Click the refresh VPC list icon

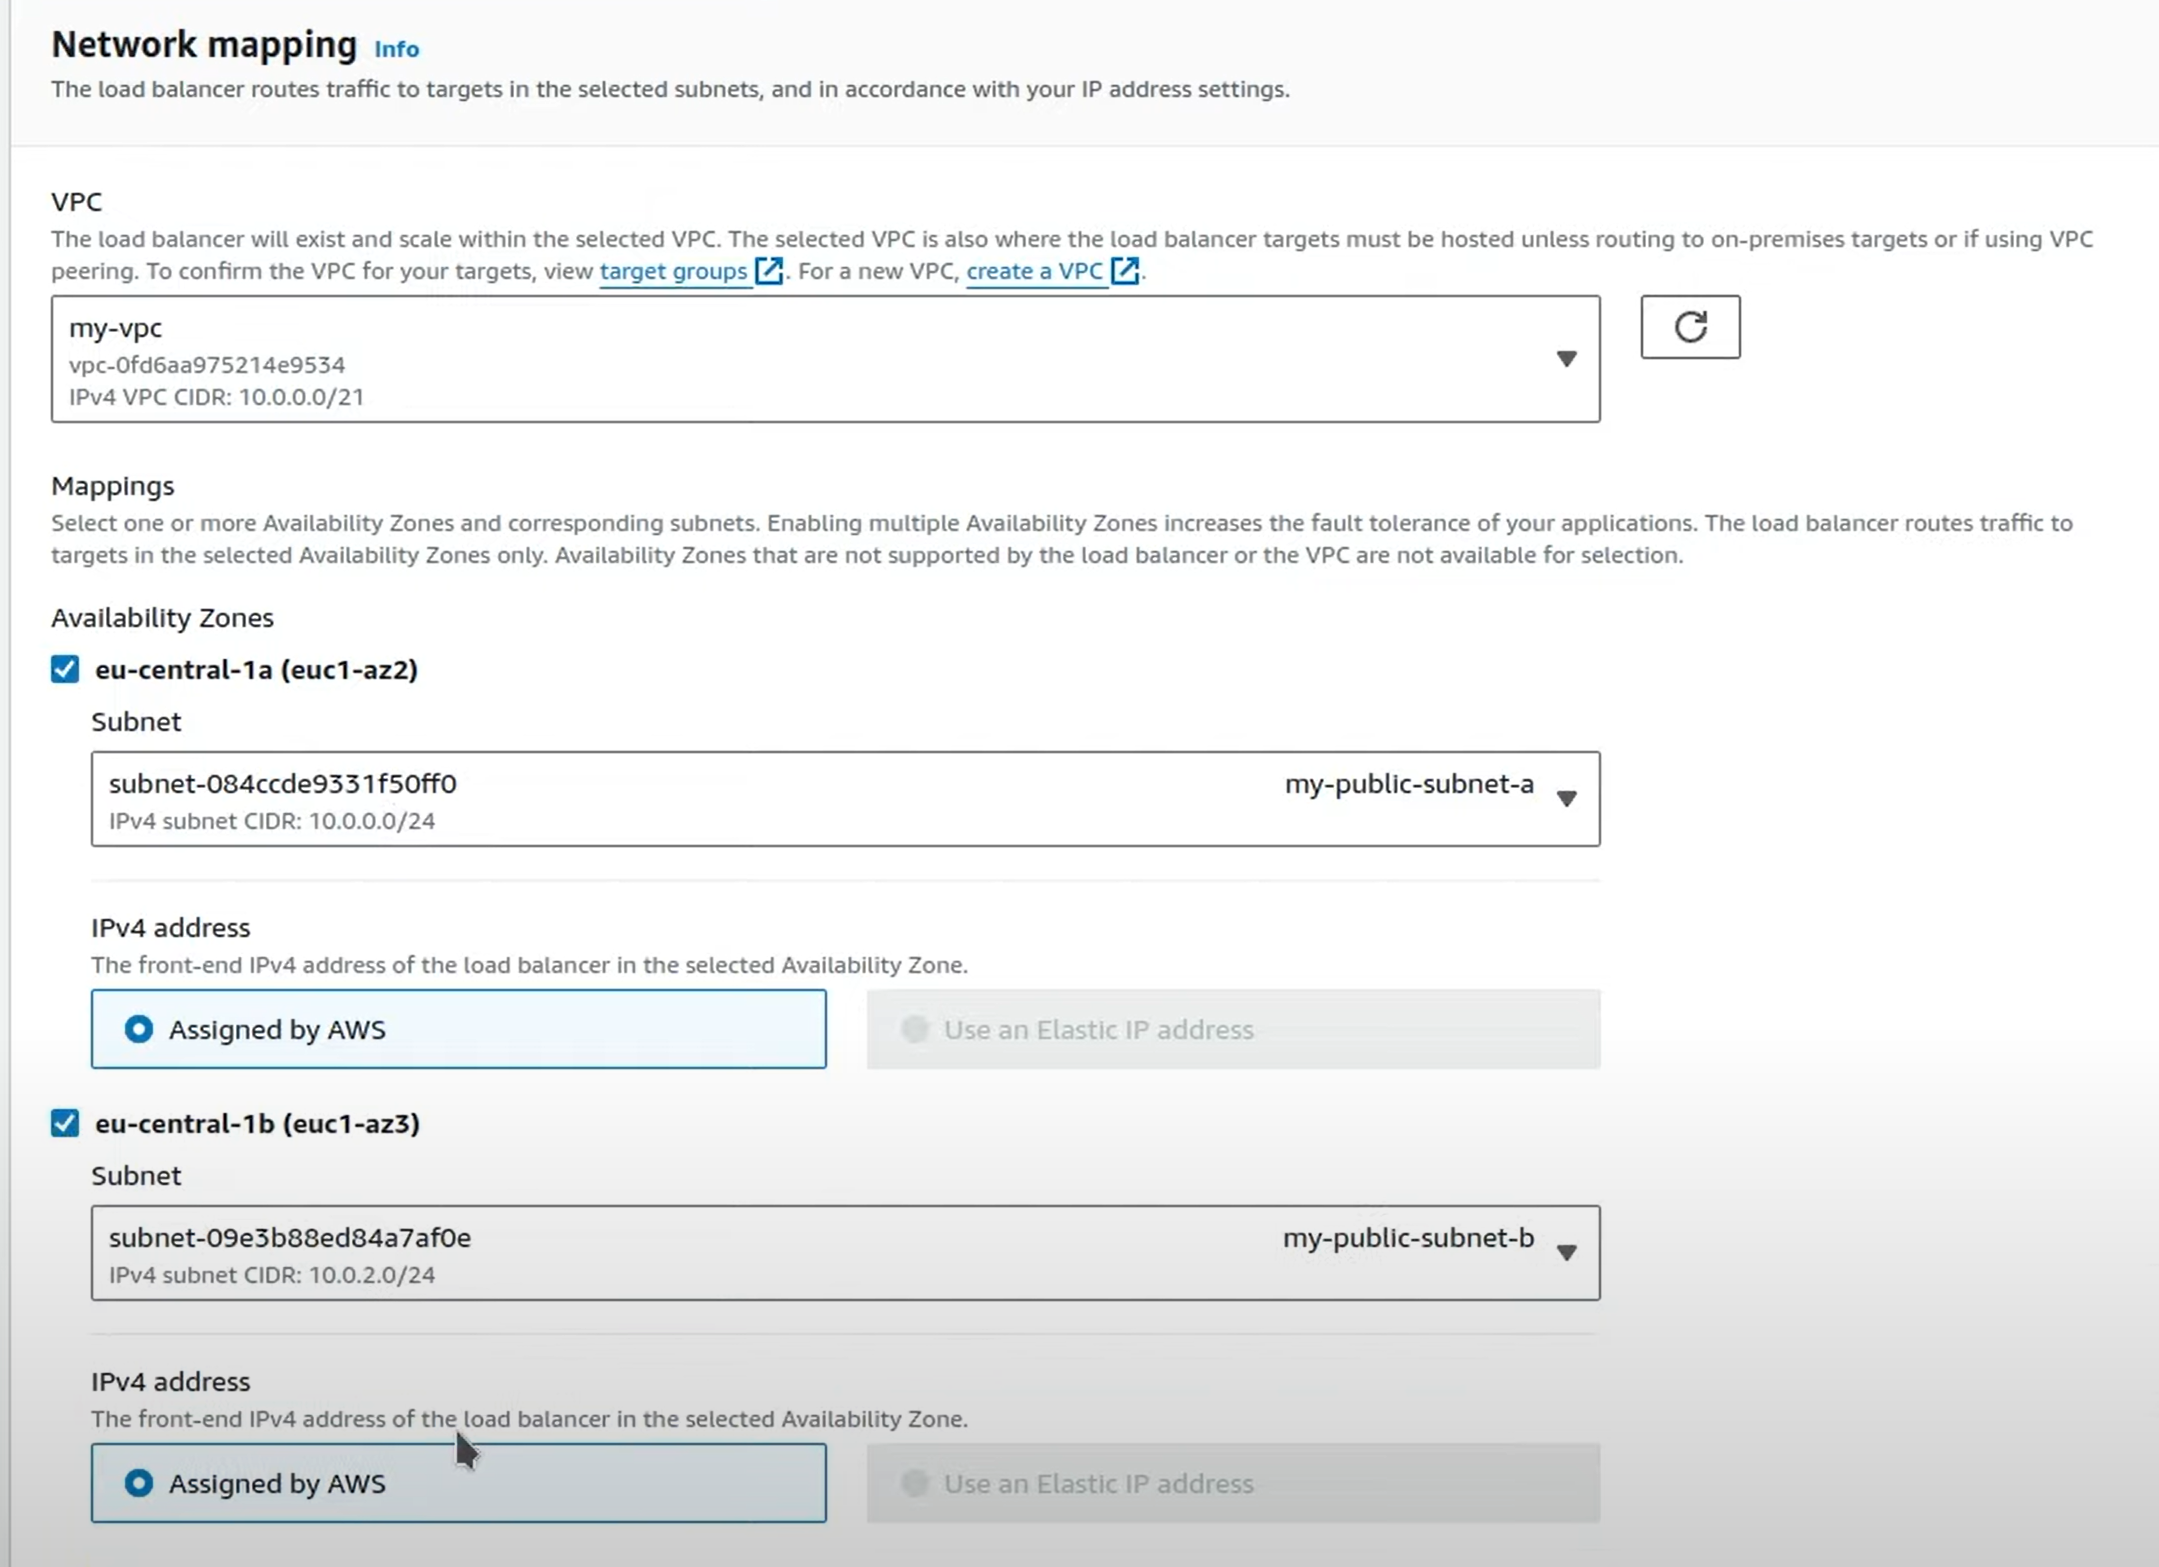point(1689,327)
